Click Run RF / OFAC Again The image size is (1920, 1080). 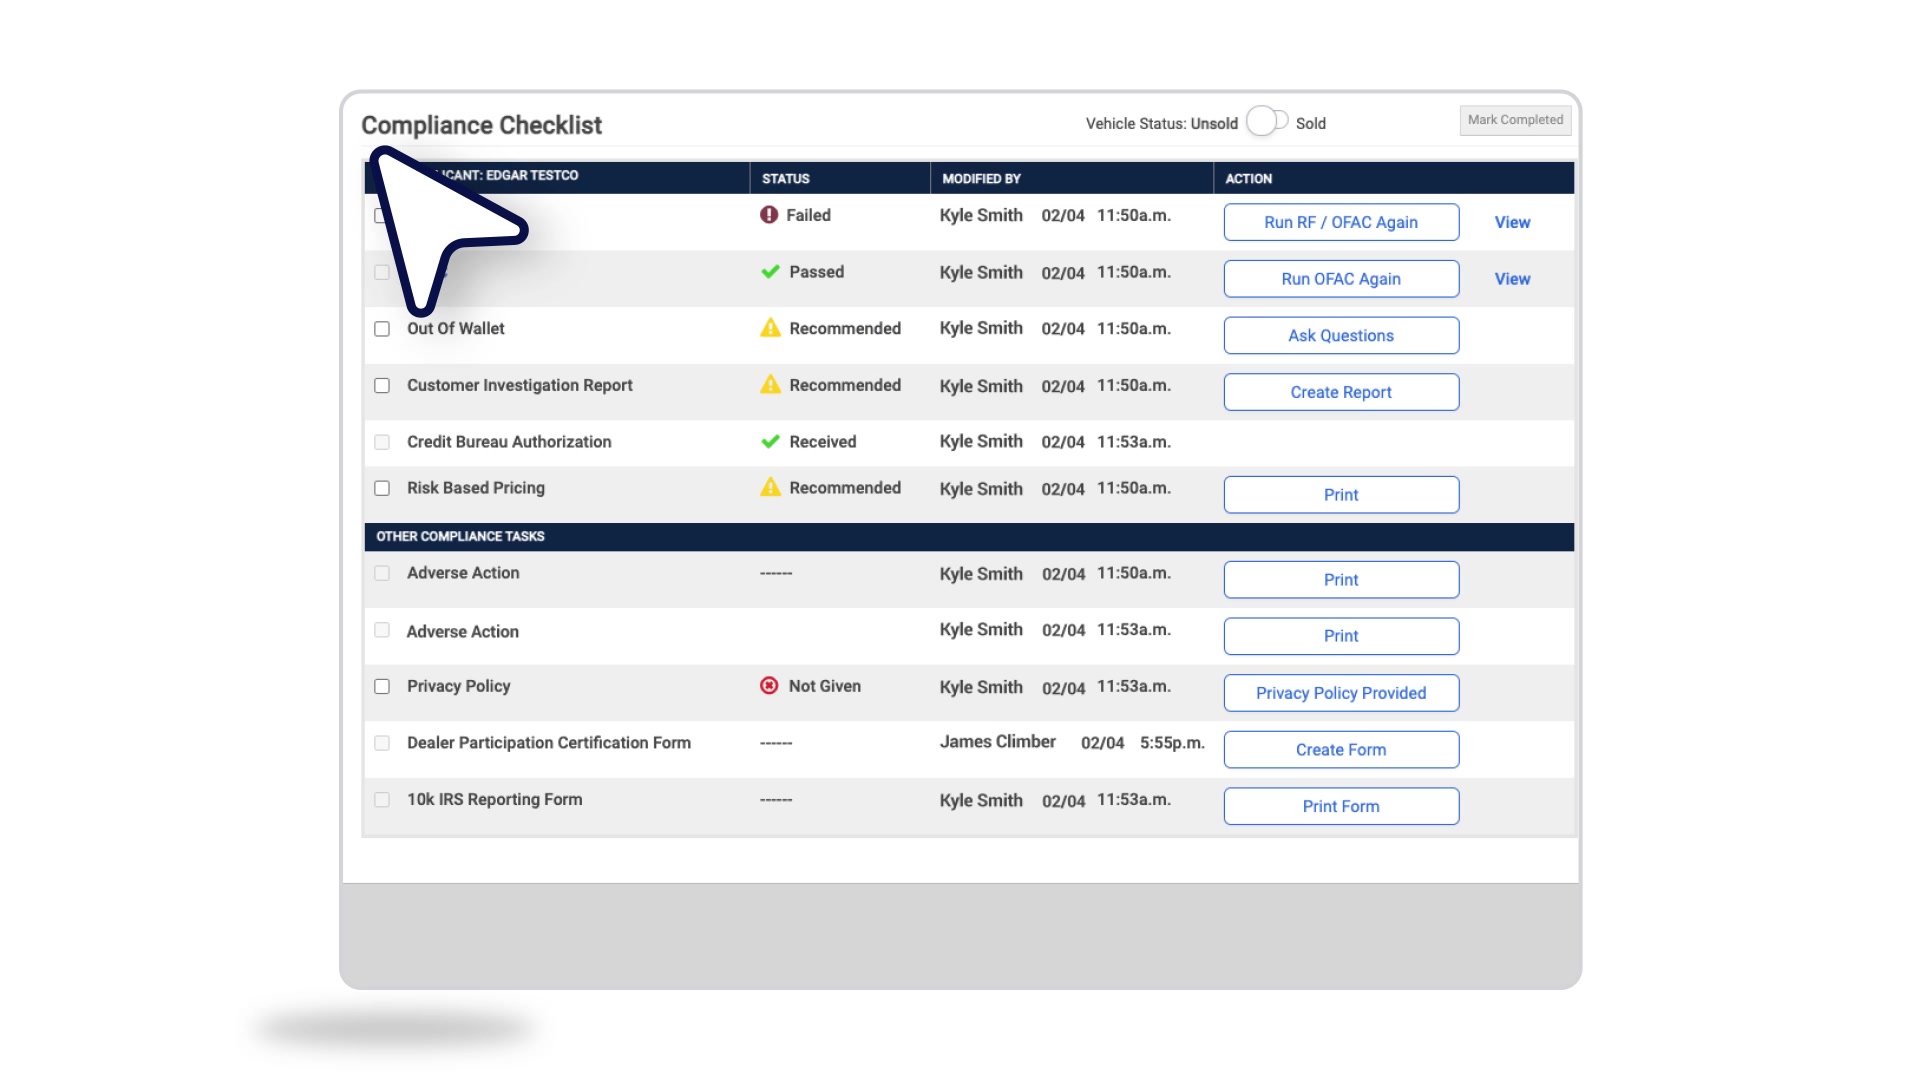point(1341,222)
